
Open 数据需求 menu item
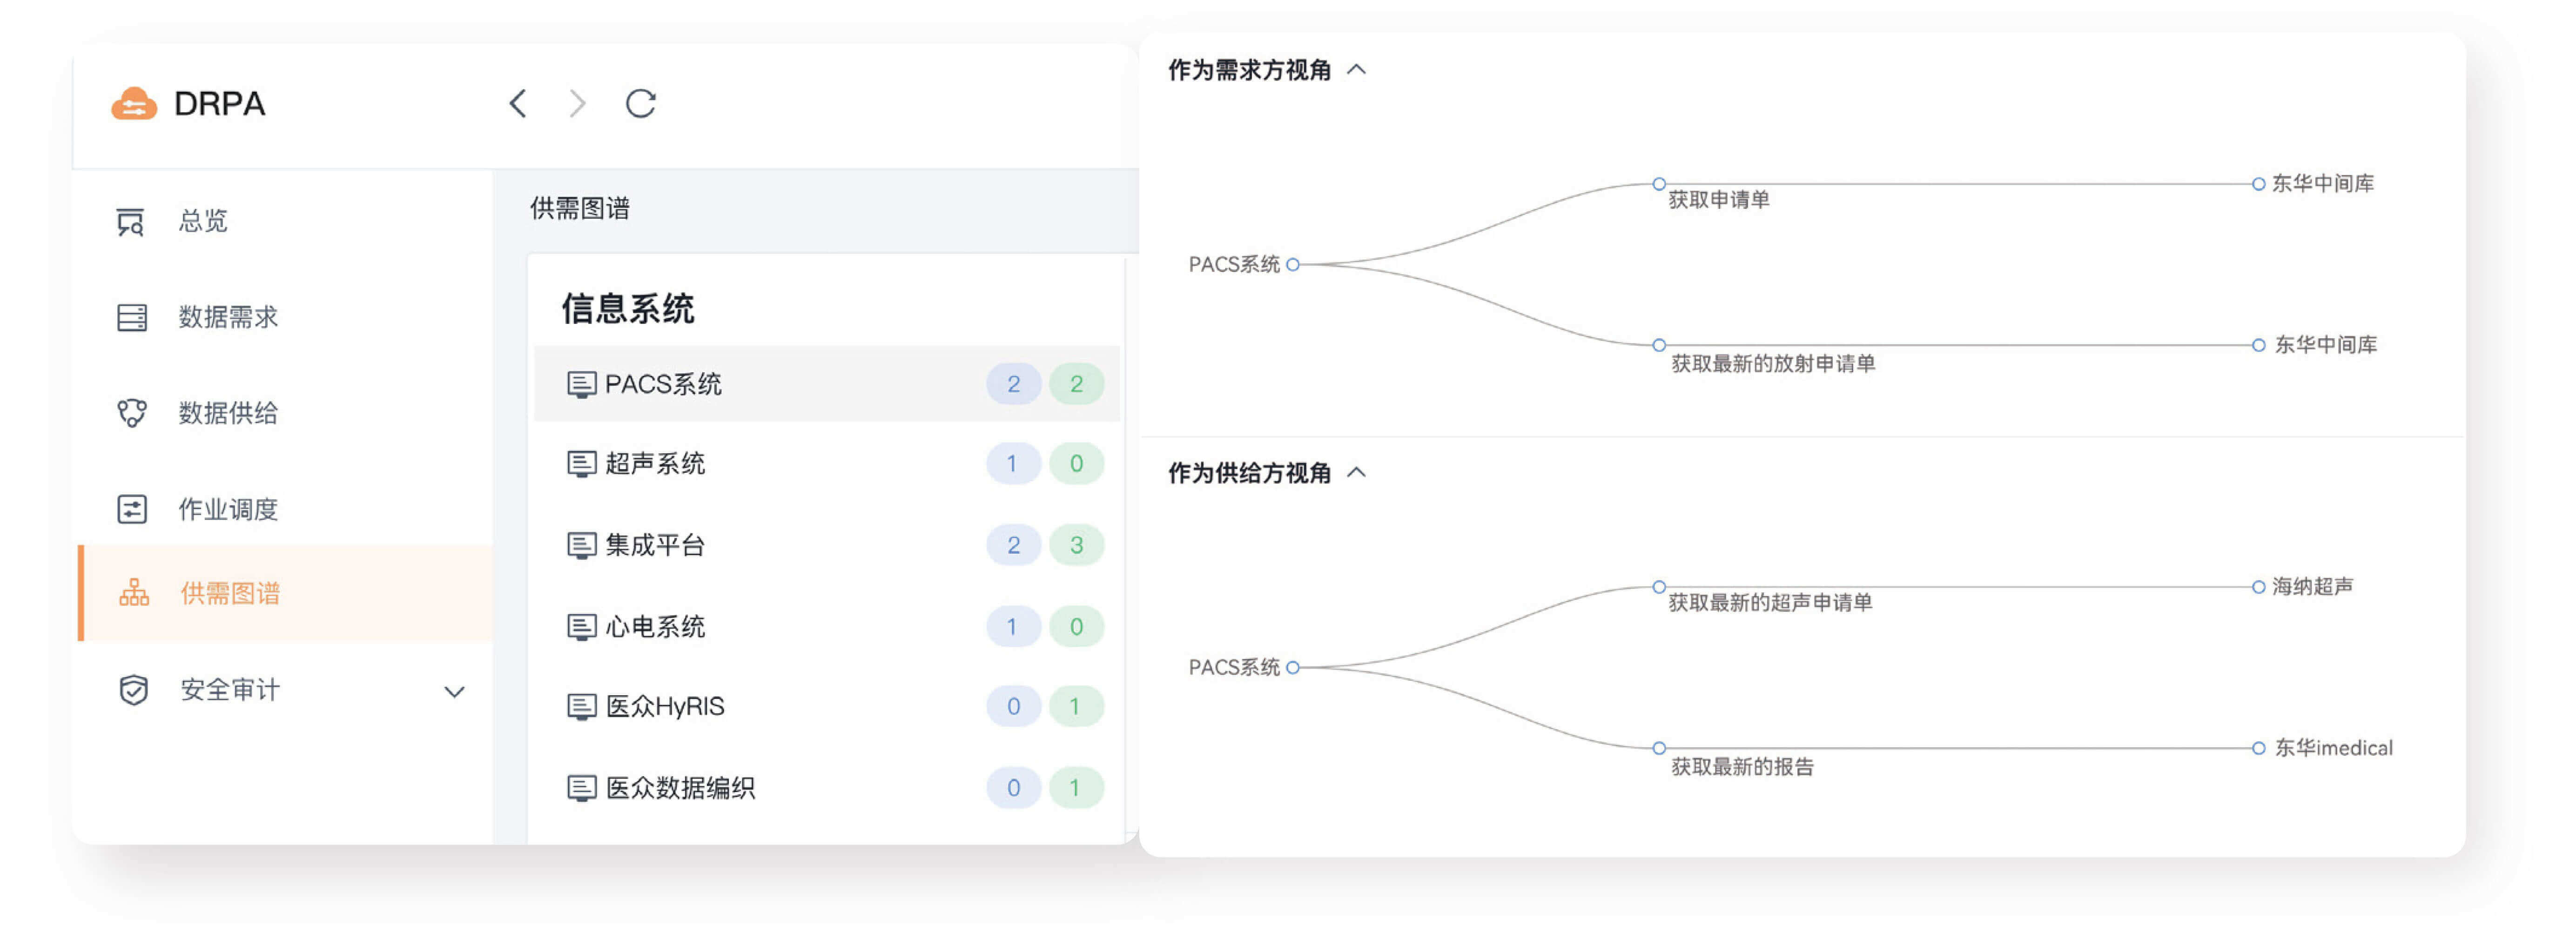(228, 317)
